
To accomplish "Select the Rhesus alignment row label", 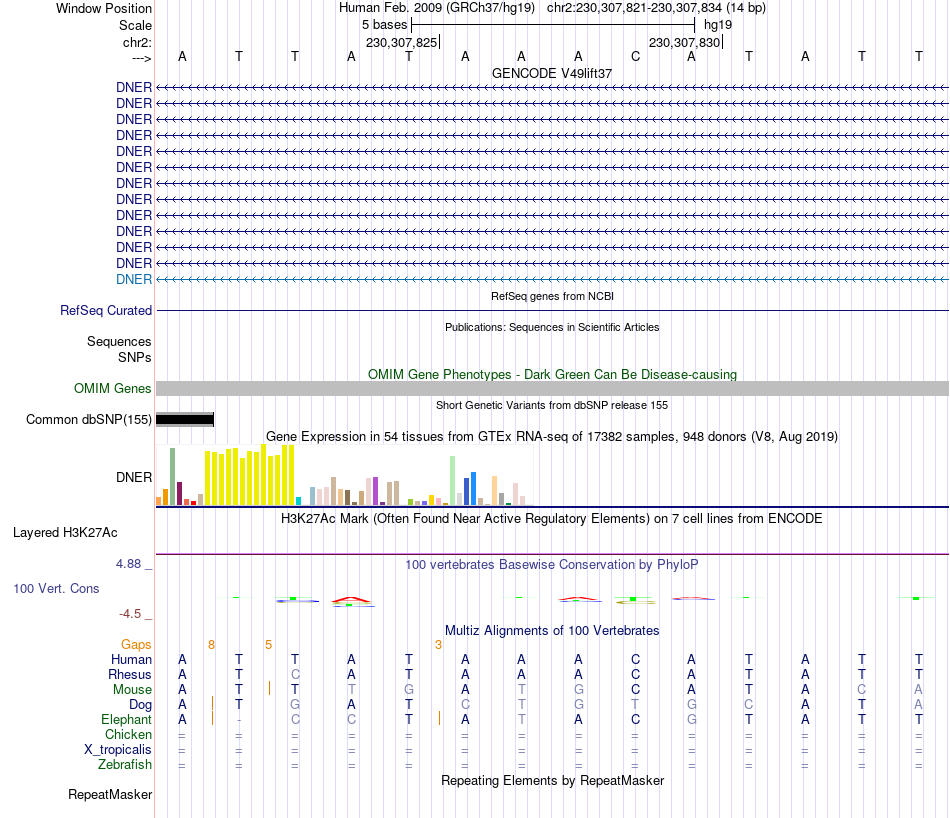I will [x=130, y=674].
